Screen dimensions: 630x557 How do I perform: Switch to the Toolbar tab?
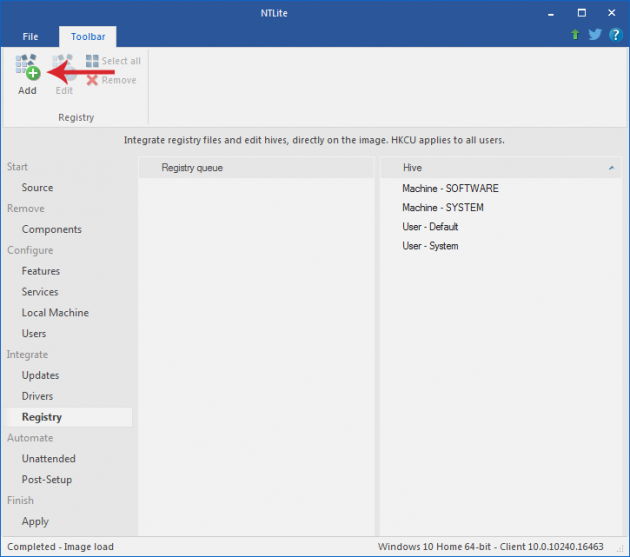pyautogui.click(x=88, y=37)
